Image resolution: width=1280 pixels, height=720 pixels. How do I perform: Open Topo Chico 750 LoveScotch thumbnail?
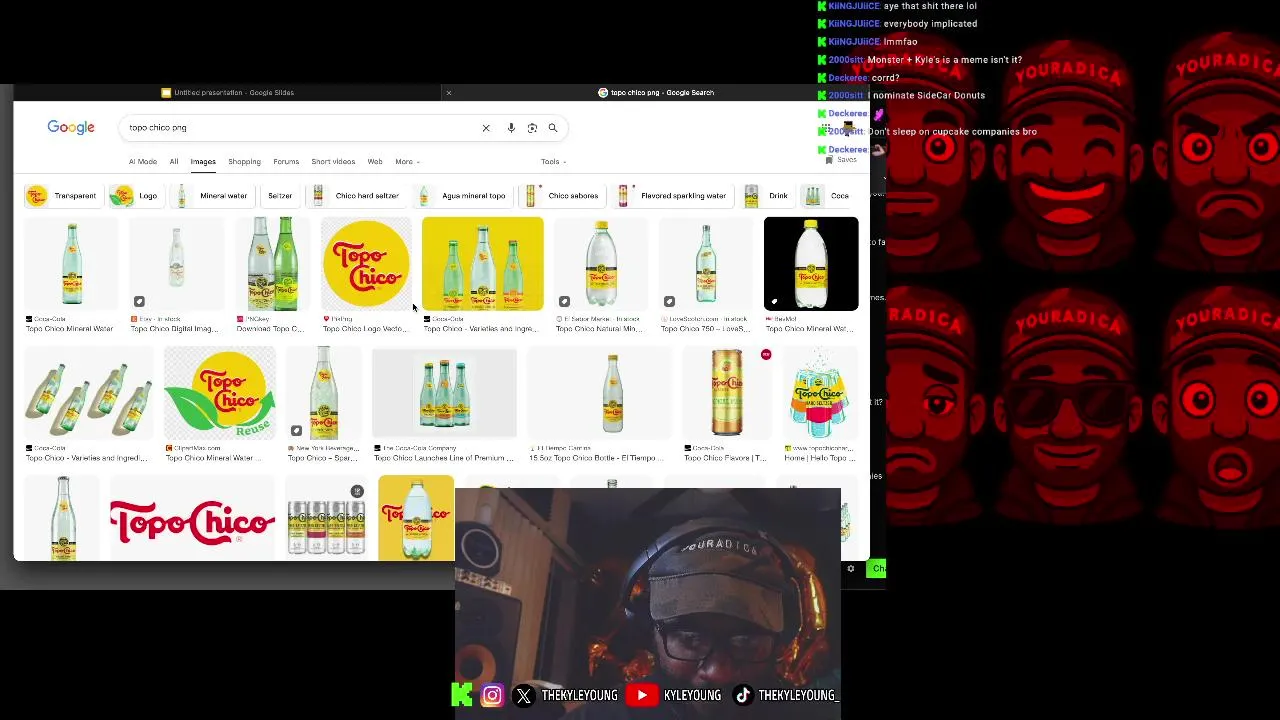coord(706,264)
